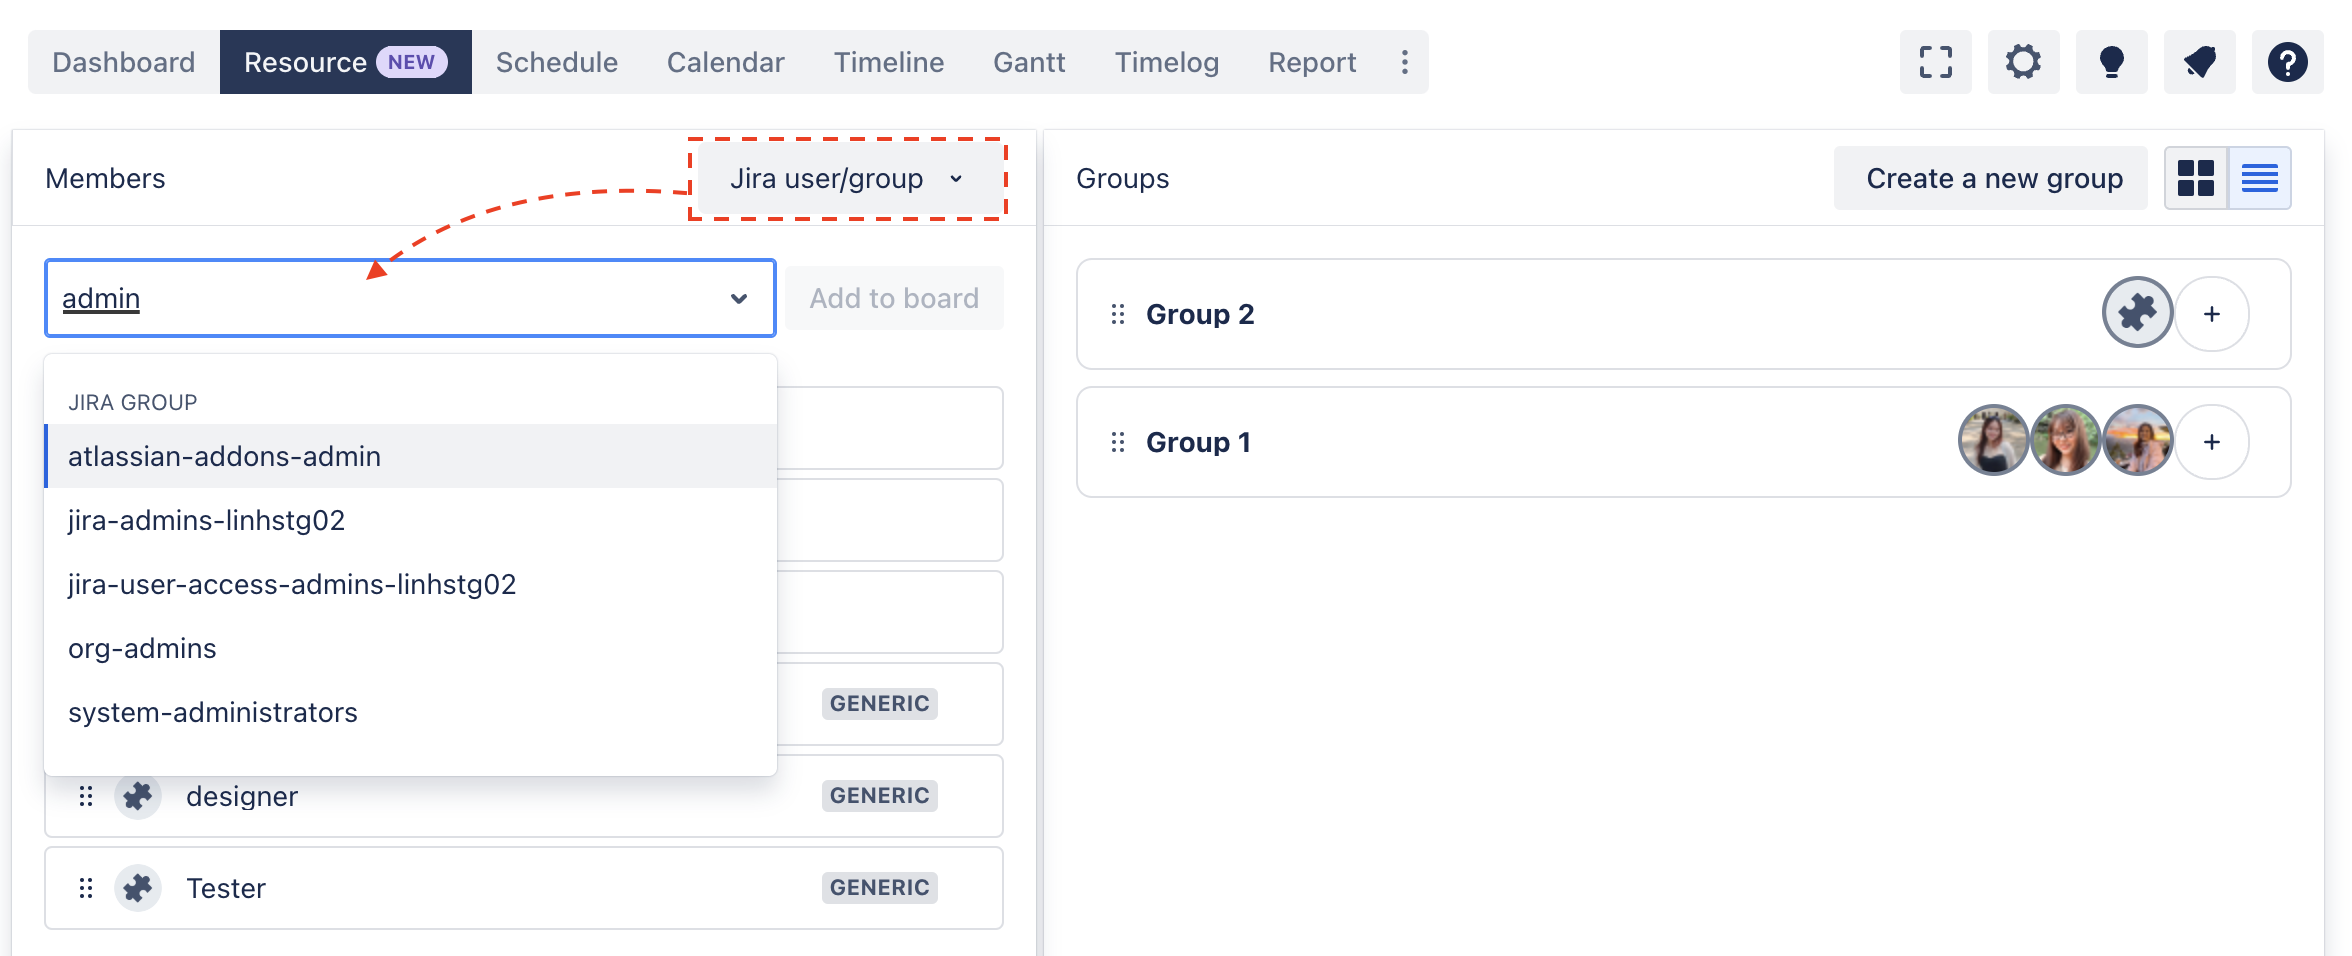Viewport: 2352px width, 956px height.
Task: Grab the drag handle beside Group 1
Action: tap(1118, 442)
